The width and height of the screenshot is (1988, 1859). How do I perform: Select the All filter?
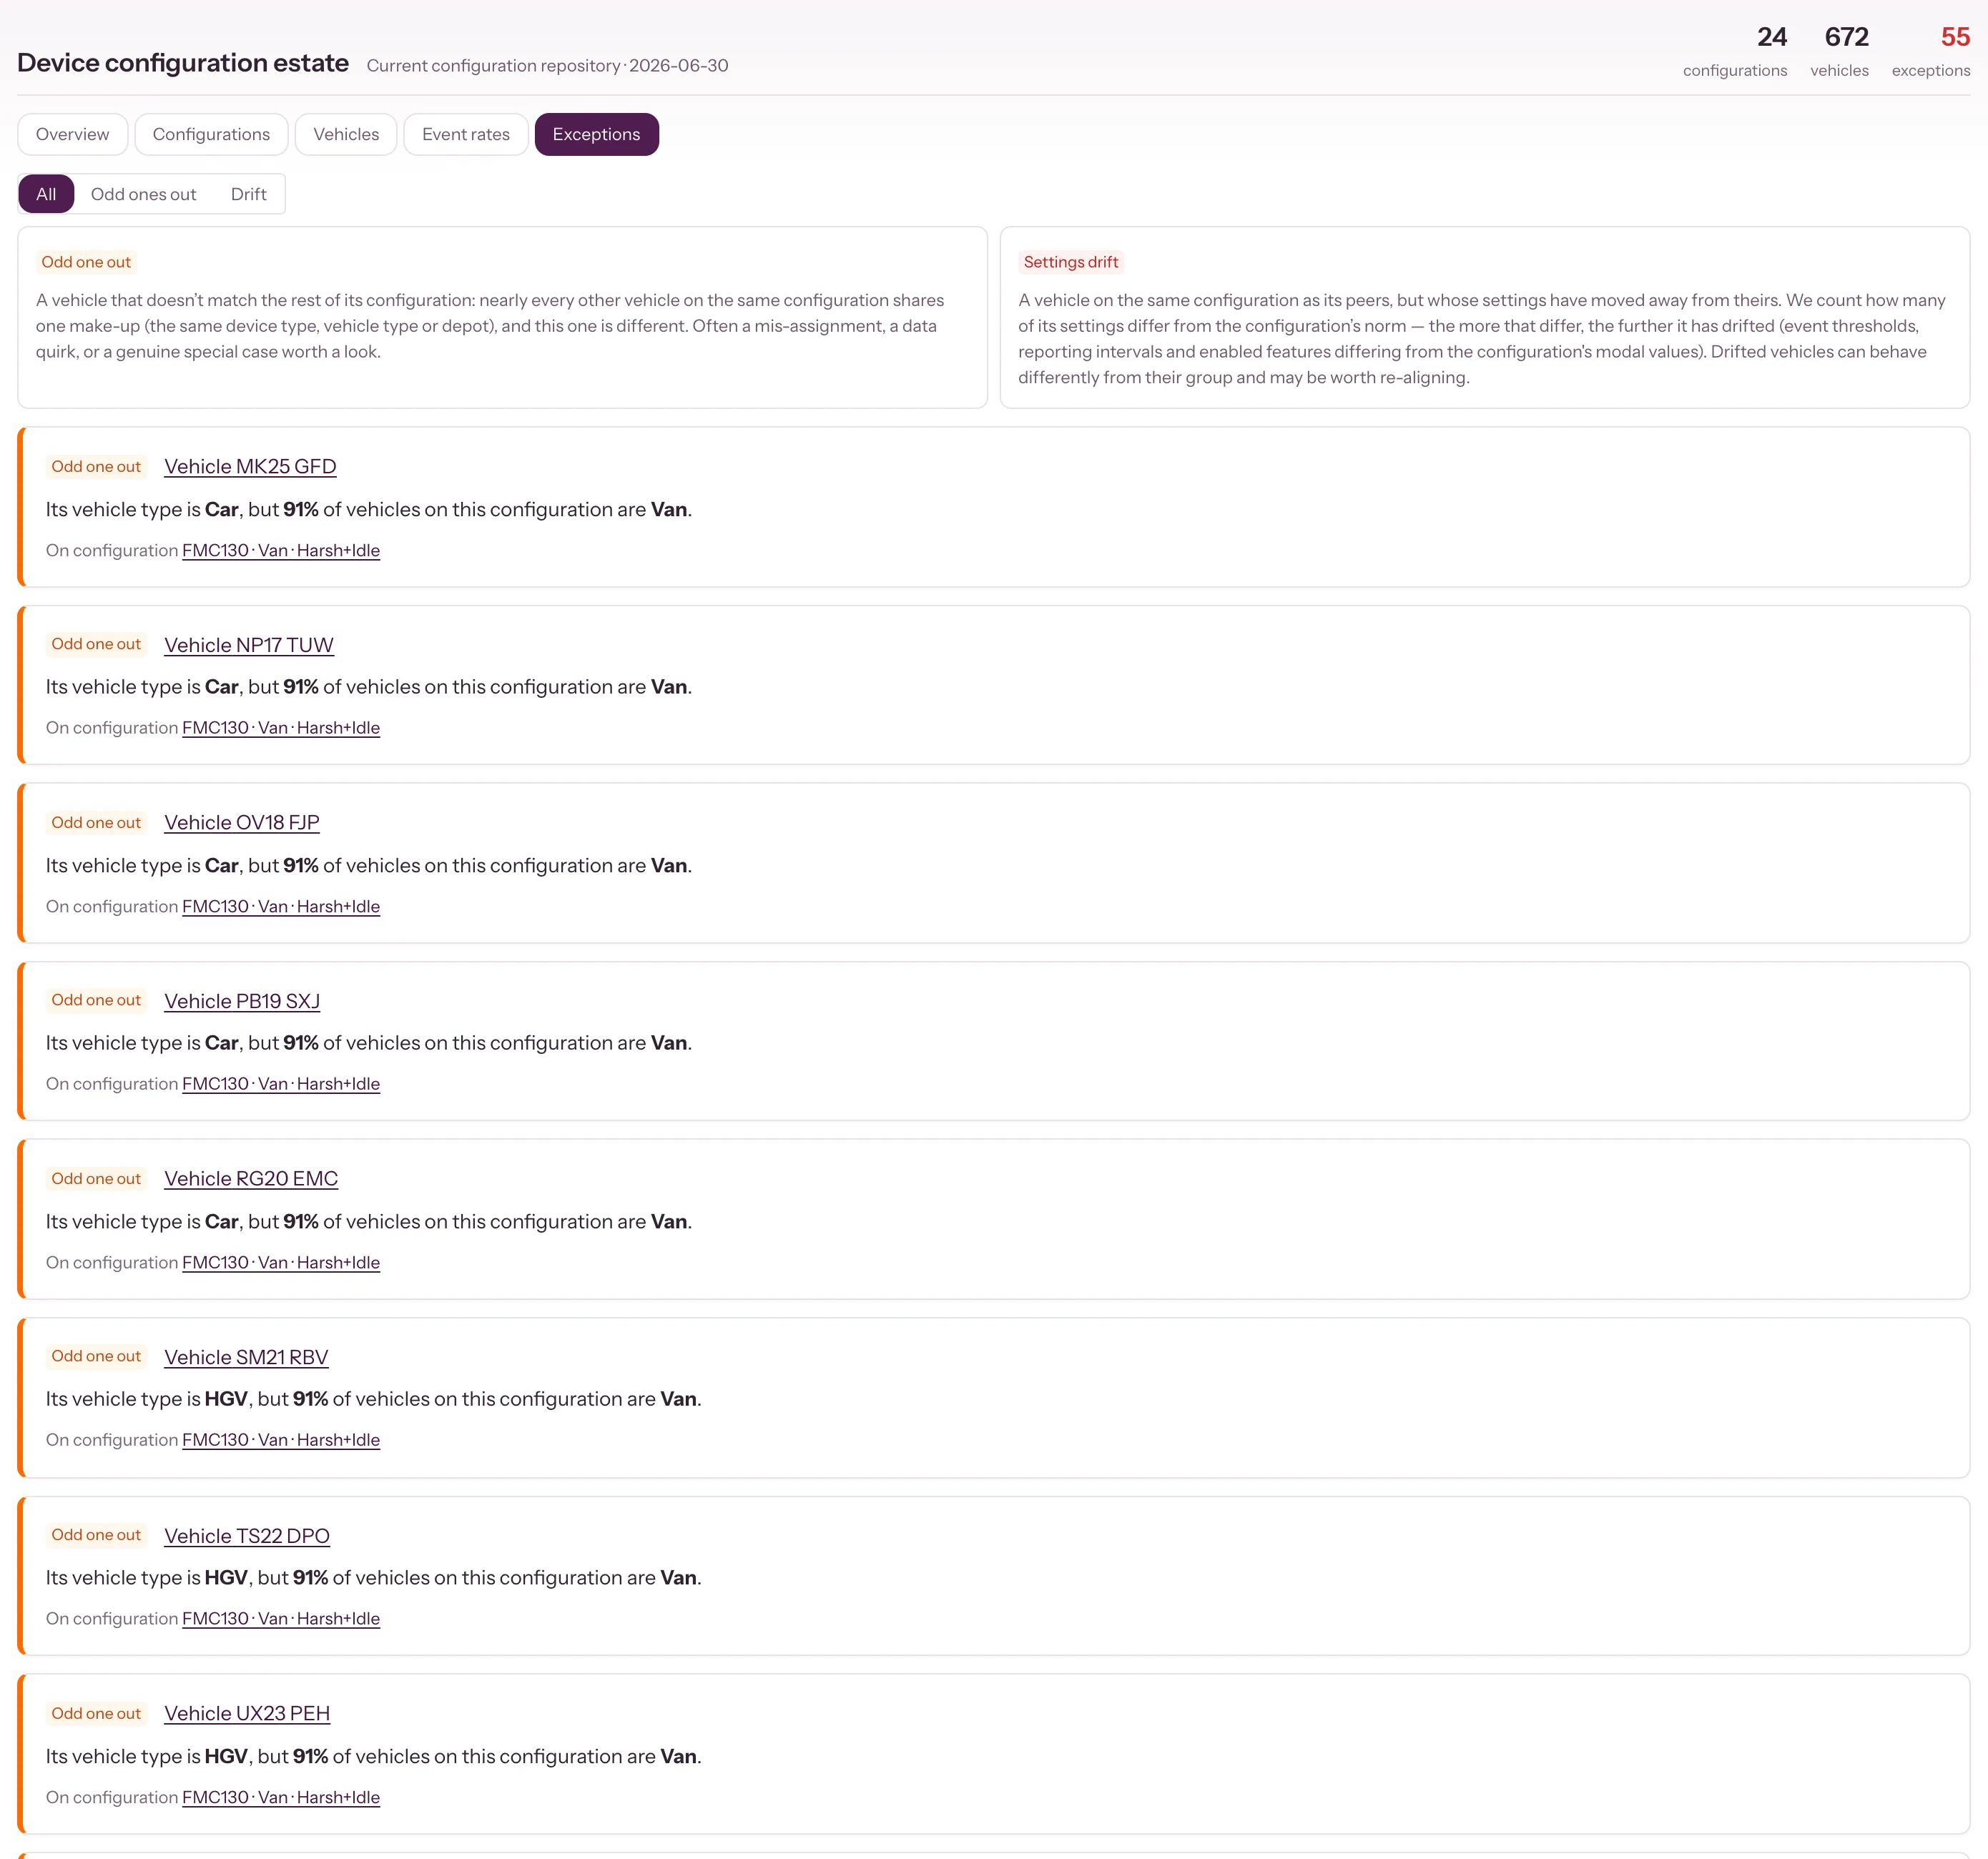coord(46,194)
